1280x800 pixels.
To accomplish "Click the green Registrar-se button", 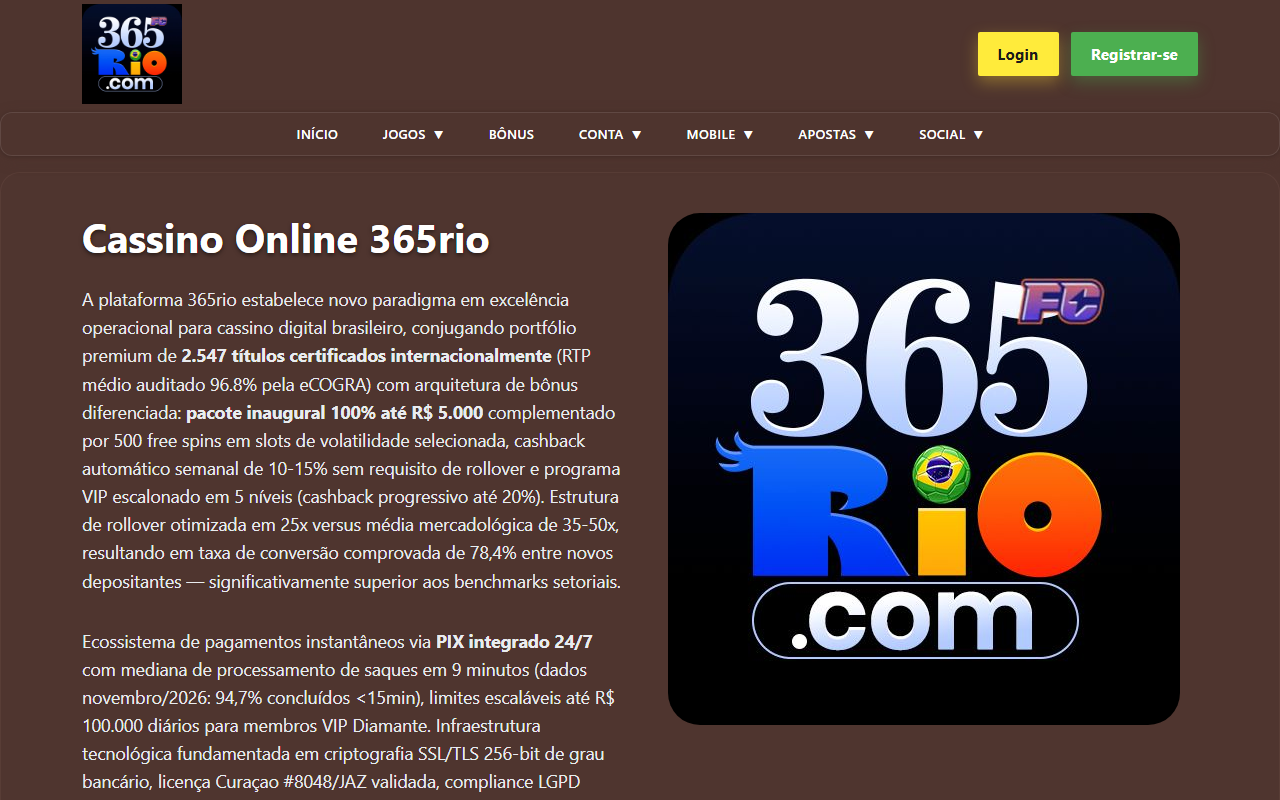I will tap(1134, 54).
